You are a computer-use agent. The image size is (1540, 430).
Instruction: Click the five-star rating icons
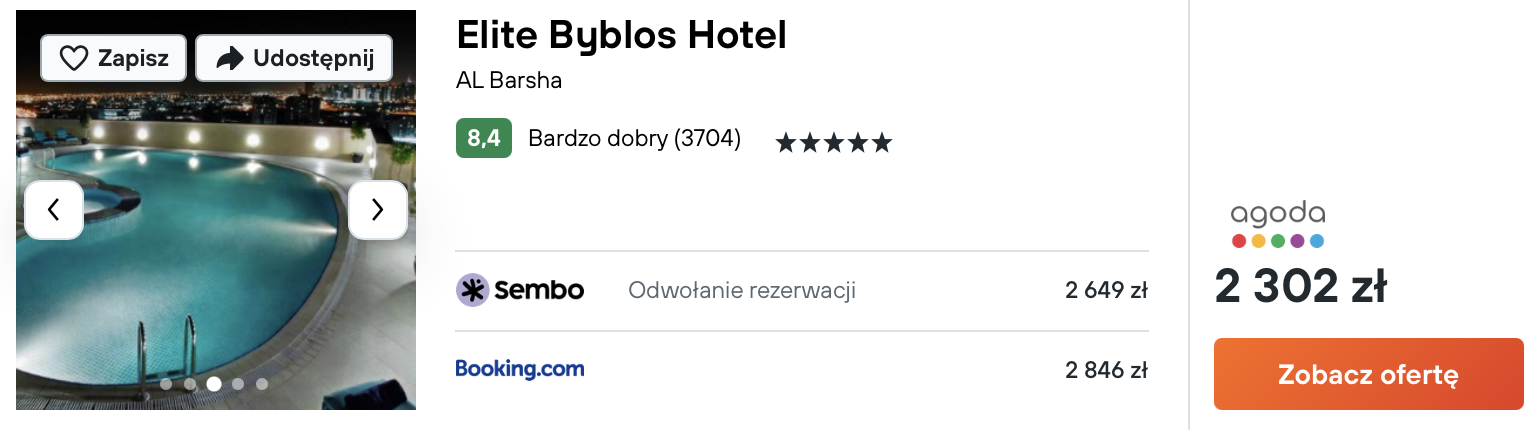point(833,143)
